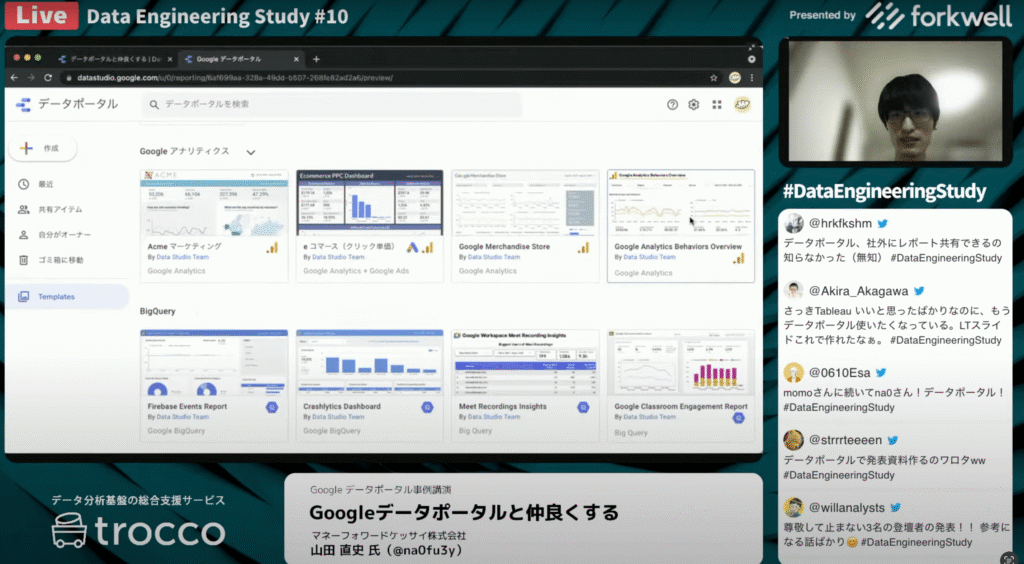This screenshot has width=1024, height=564.
Task: Click the Data Portal logo icon
Action: 23,104
